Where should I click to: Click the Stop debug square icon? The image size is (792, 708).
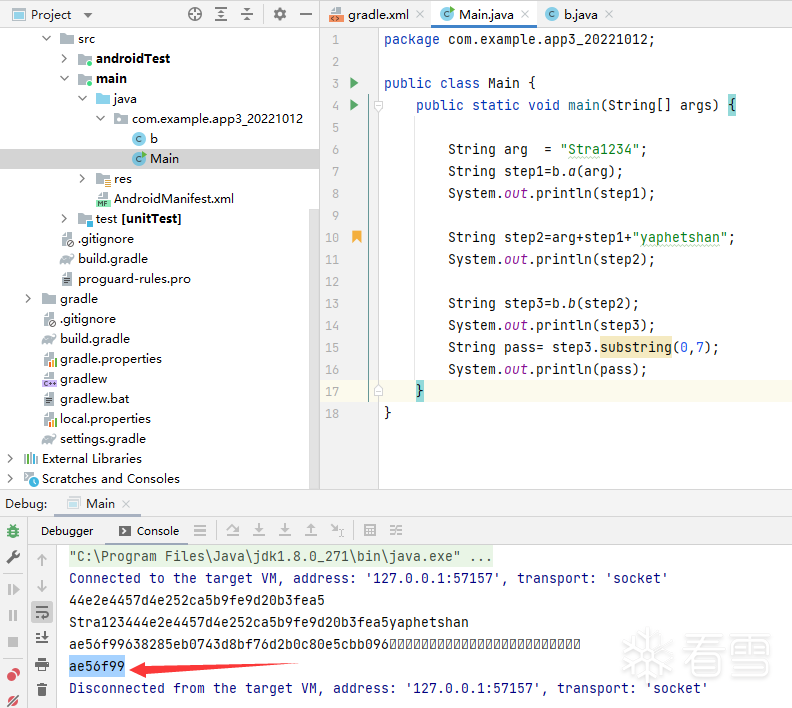pyautogui.click(x=13, y=642)
